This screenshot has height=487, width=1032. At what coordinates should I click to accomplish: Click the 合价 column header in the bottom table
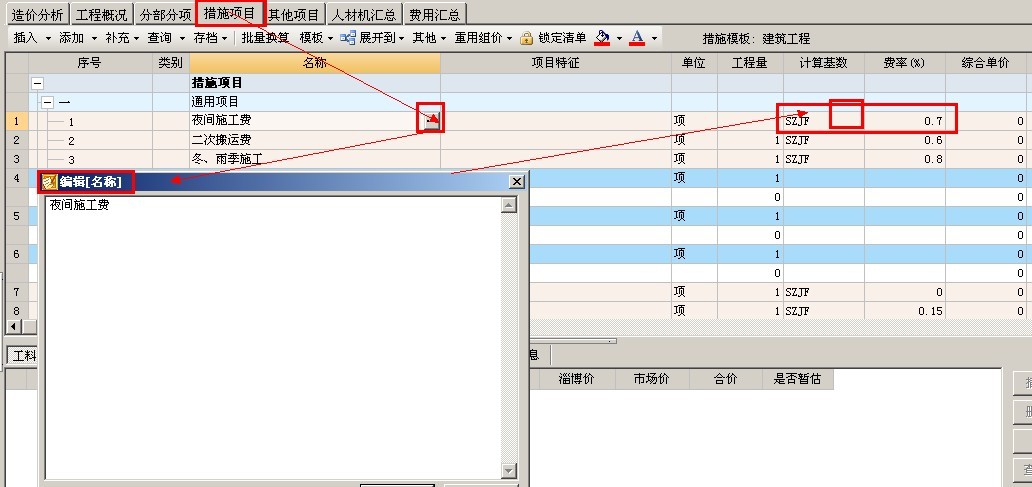coord(727,379)
